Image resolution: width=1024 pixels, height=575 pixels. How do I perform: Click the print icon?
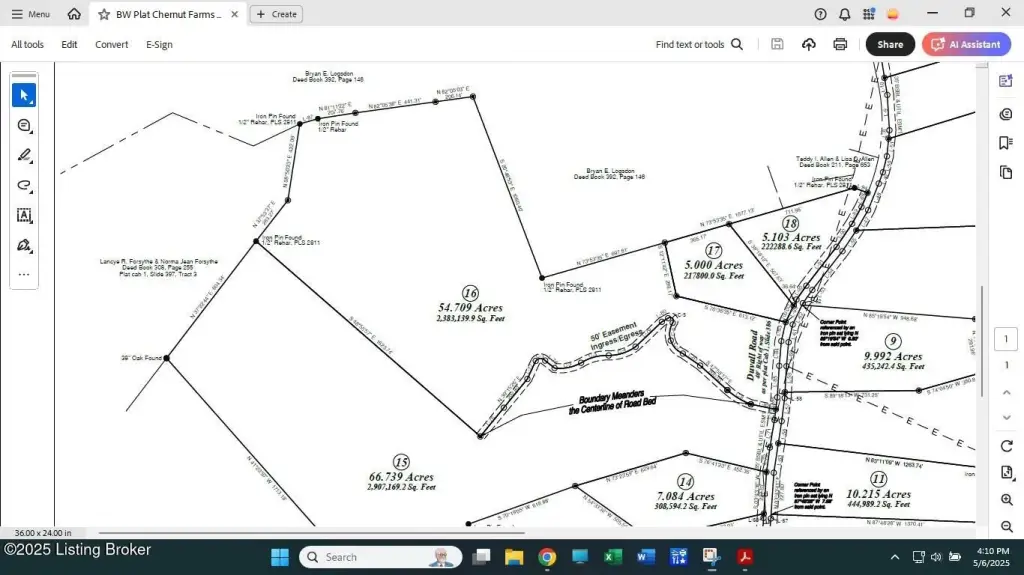pos(840,44)
